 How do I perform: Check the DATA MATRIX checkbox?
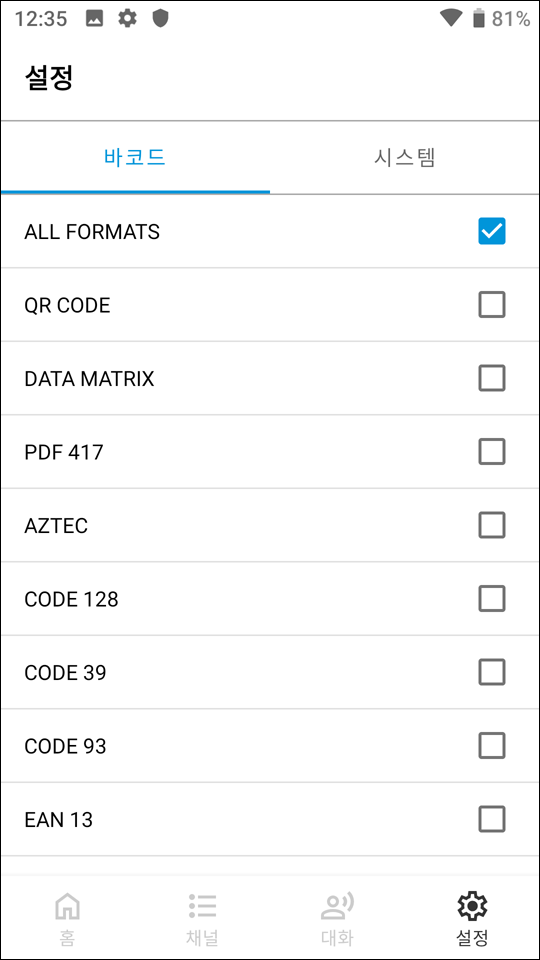(492, 378)
